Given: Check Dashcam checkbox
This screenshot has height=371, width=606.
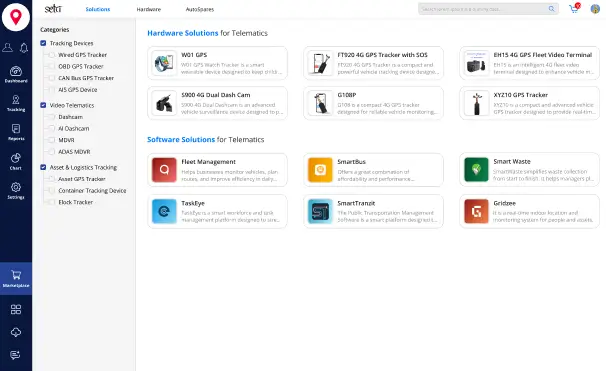Looking at the screenshot, I should (51, 117).
